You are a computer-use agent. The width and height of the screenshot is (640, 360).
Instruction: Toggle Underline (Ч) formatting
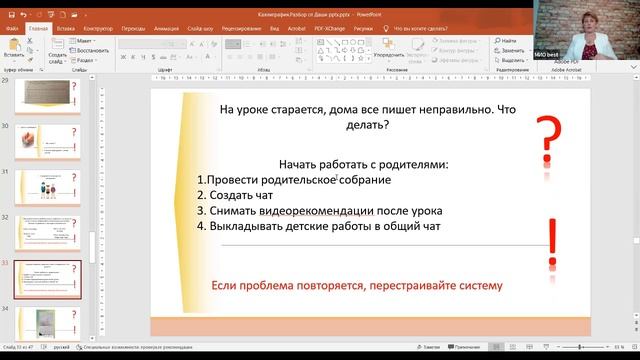(143, 57)
